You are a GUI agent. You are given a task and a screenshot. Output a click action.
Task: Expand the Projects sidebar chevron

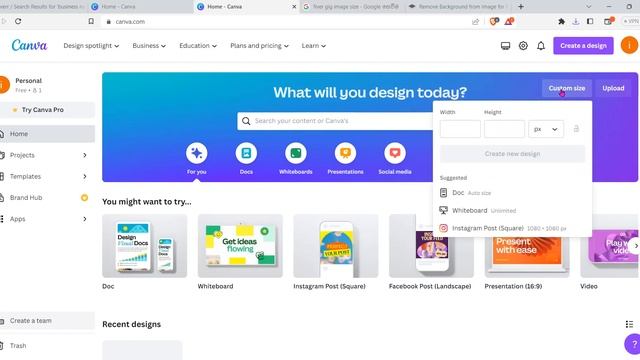point(85,155)
